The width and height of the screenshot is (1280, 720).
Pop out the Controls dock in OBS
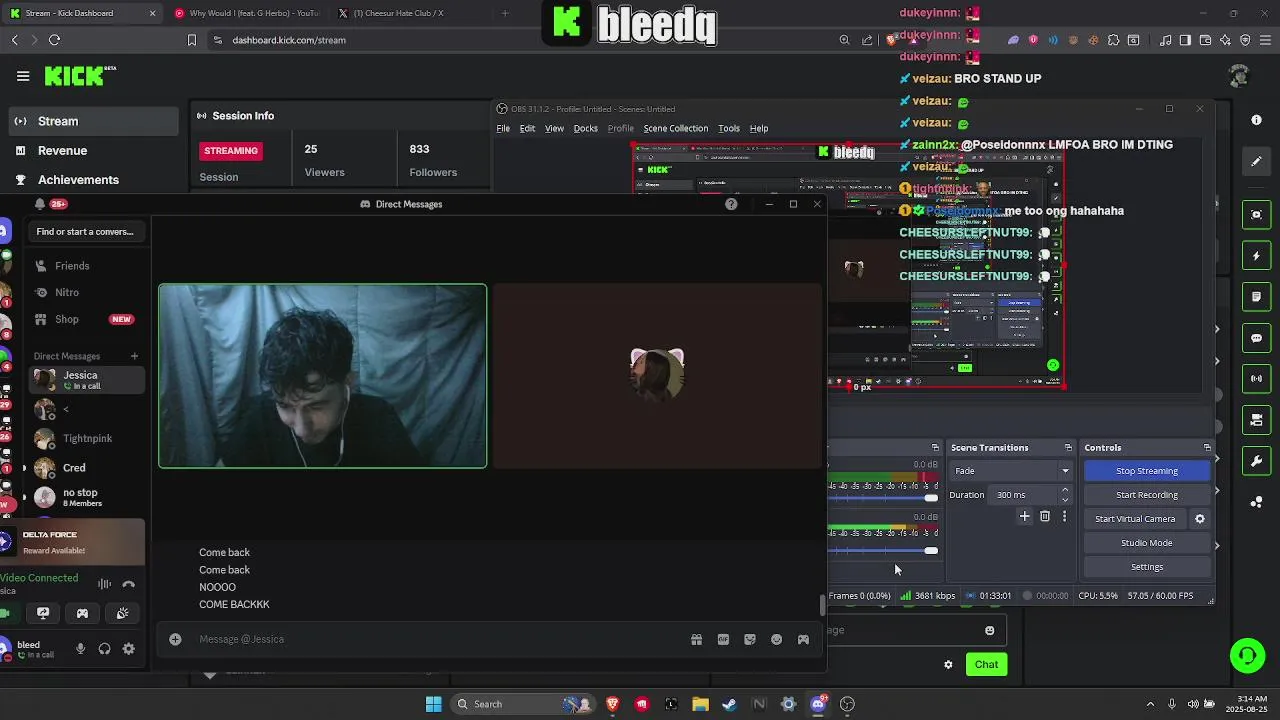point(1207,447)
